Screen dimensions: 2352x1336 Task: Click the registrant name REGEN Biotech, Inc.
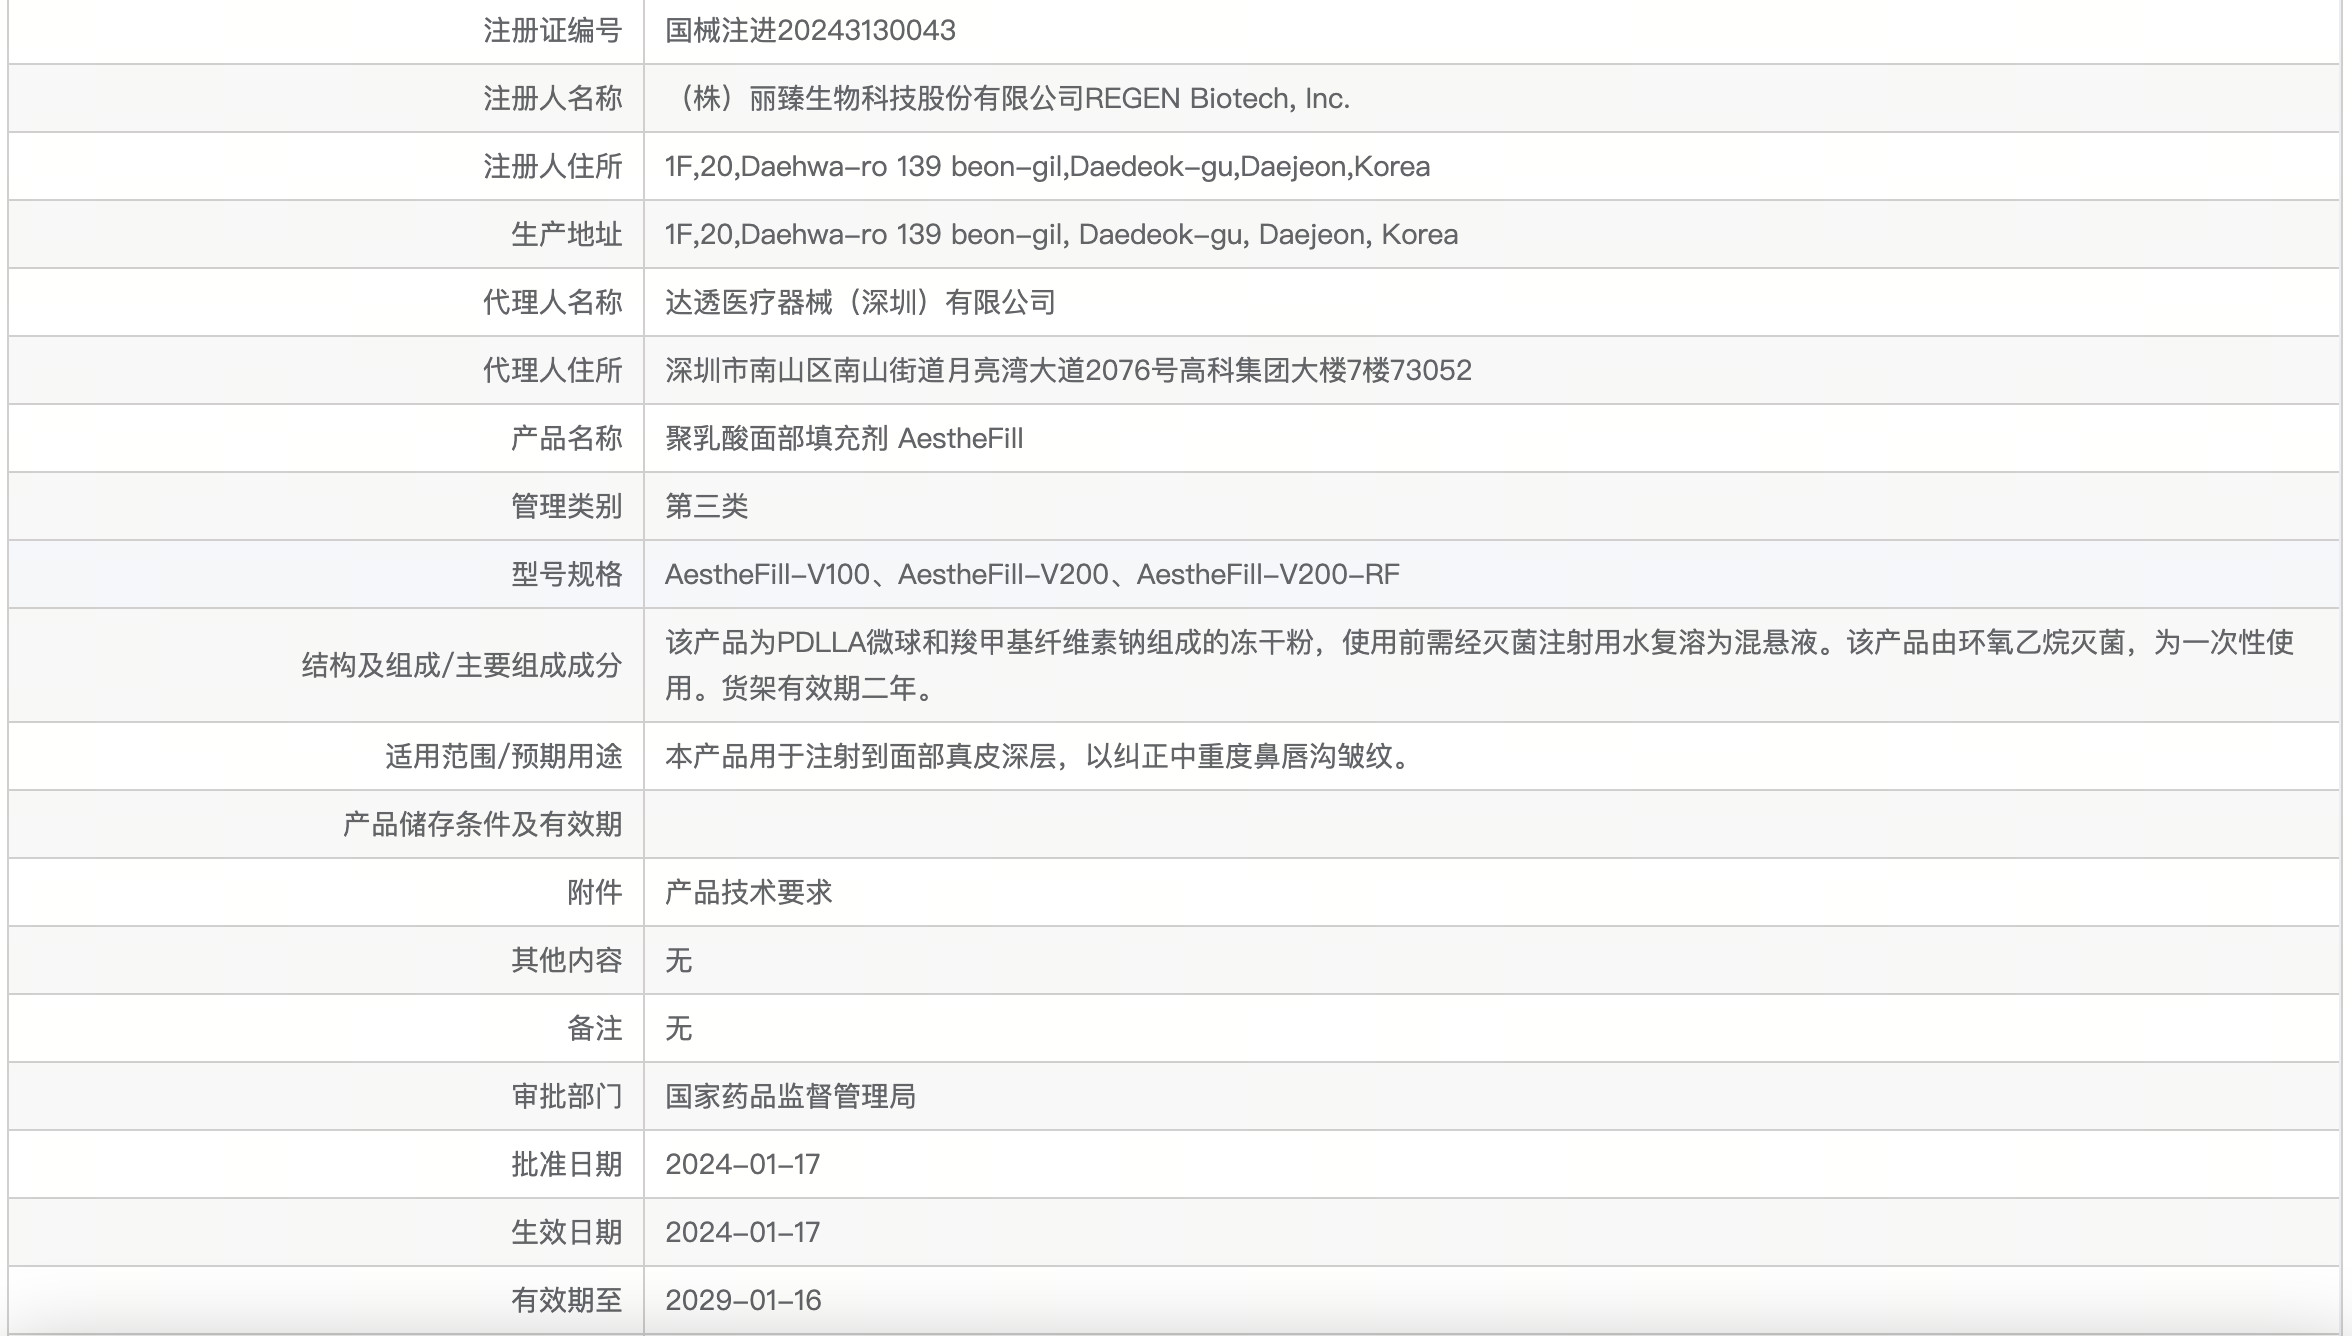(1007, 98)
